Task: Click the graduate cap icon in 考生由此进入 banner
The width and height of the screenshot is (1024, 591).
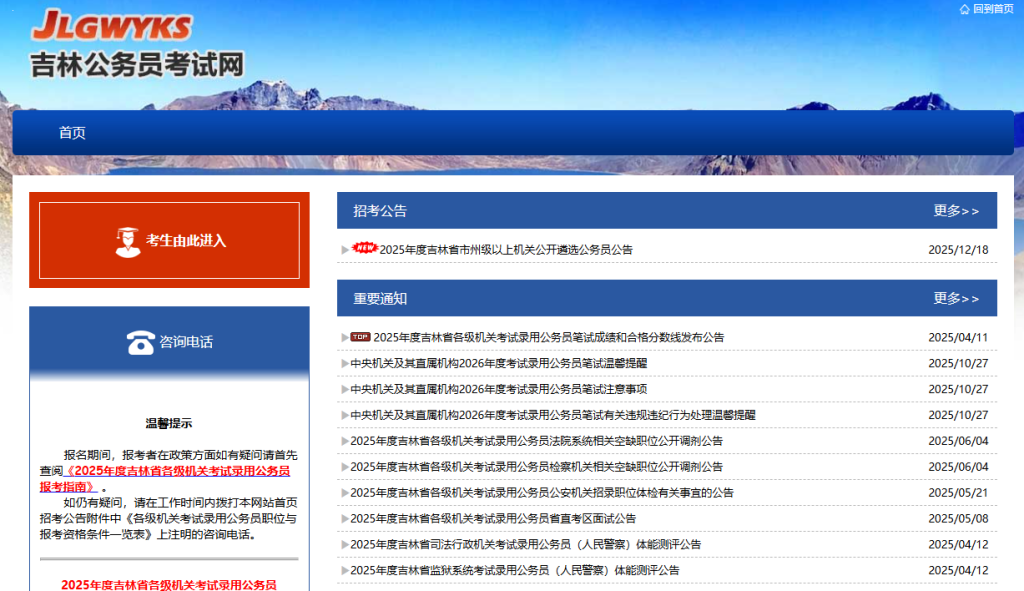Action: (129, 238)
